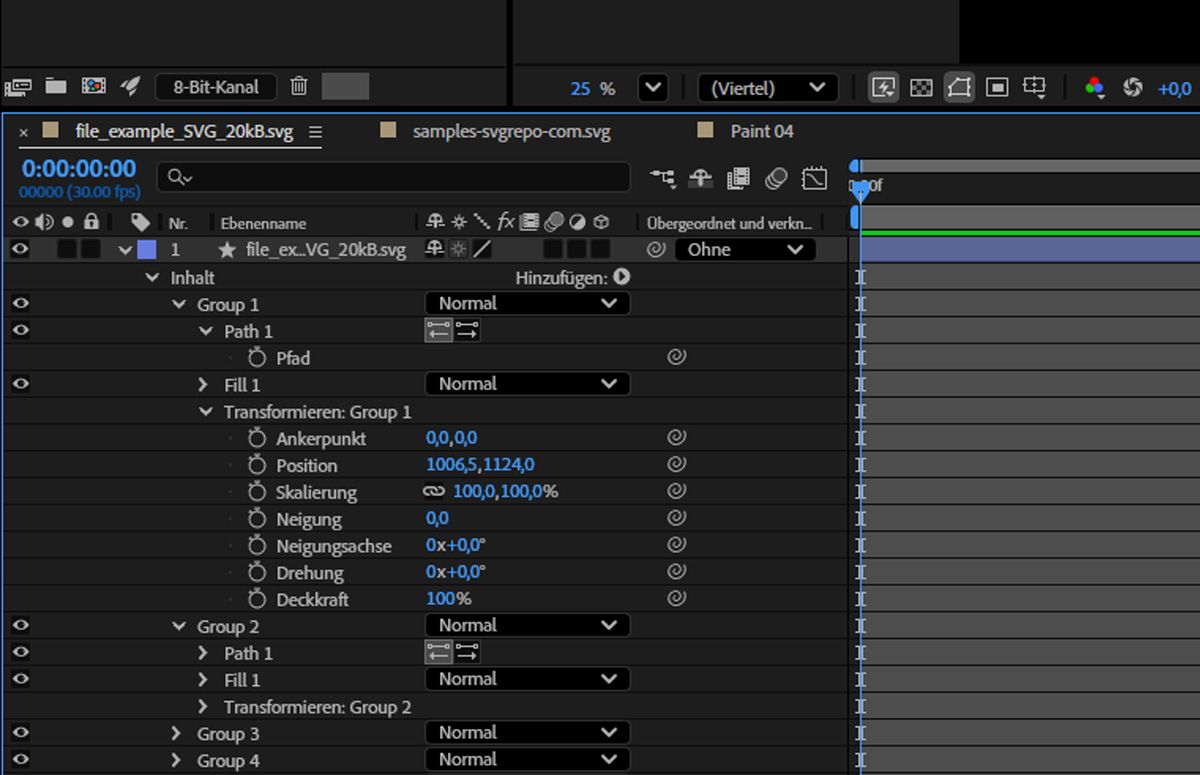
Task: Expand Fill 1 in Group 1
Action: (x=204, y=384)
